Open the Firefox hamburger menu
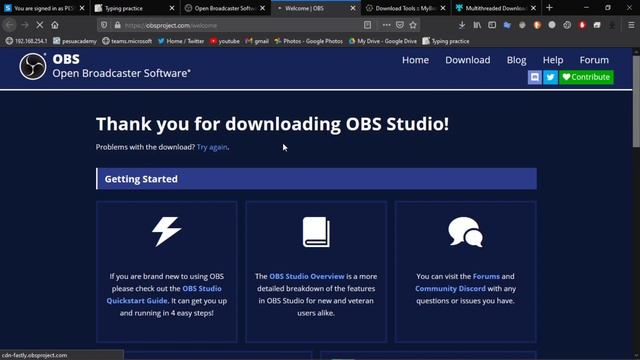Viewport: 640px width, 360px height. [631, 25]
